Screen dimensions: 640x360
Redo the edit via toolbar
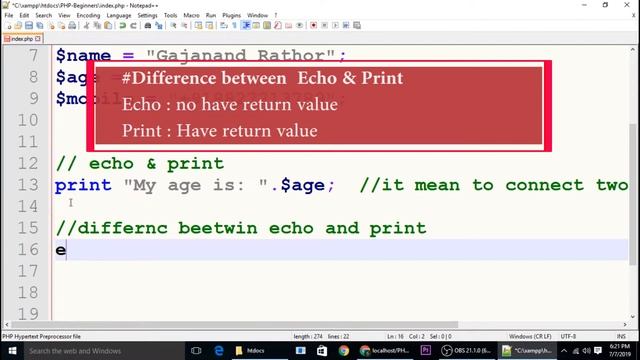pos(133,26)
